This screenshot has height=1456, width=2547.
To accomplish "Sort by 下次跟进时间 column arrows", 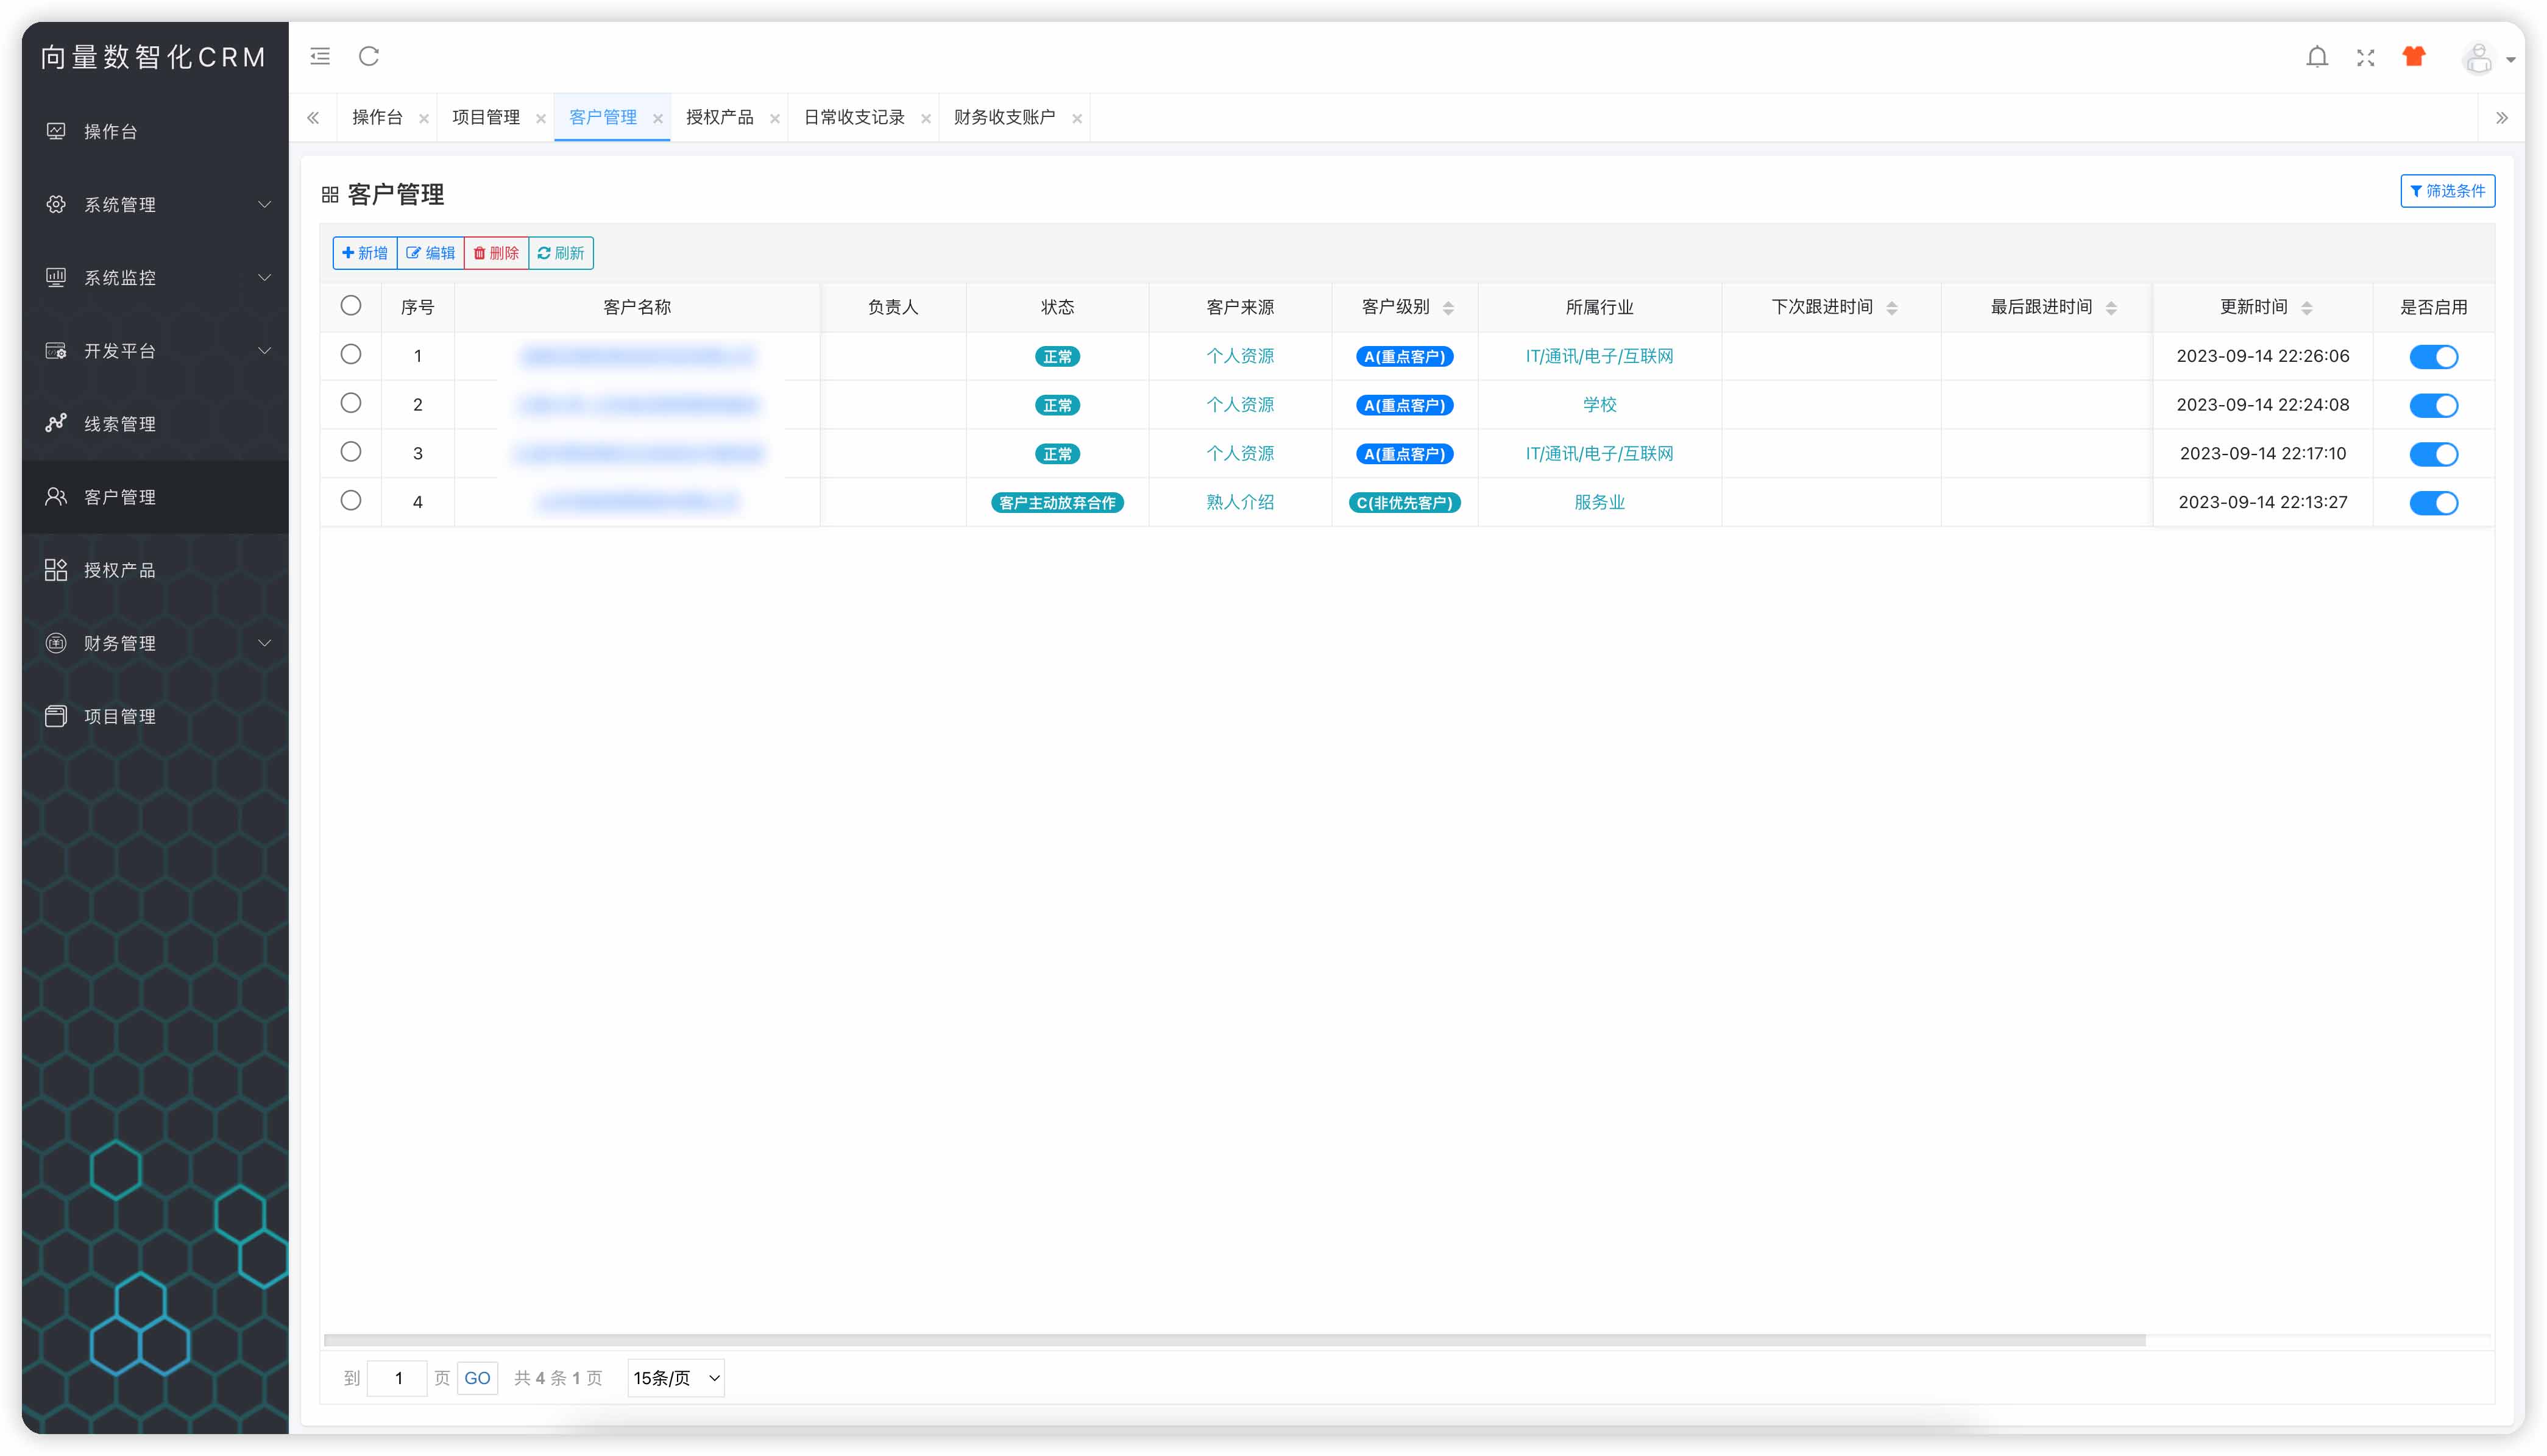I will [1892, 308].
